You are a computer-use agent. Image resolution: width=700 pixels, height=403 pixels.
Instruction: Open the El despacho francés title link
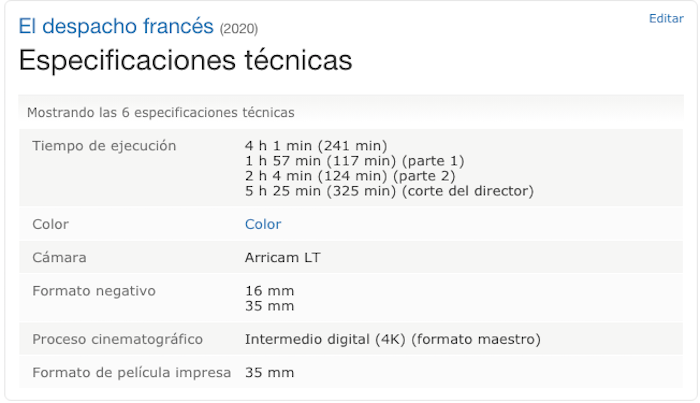pyautogui.click(x=116, y=25)
